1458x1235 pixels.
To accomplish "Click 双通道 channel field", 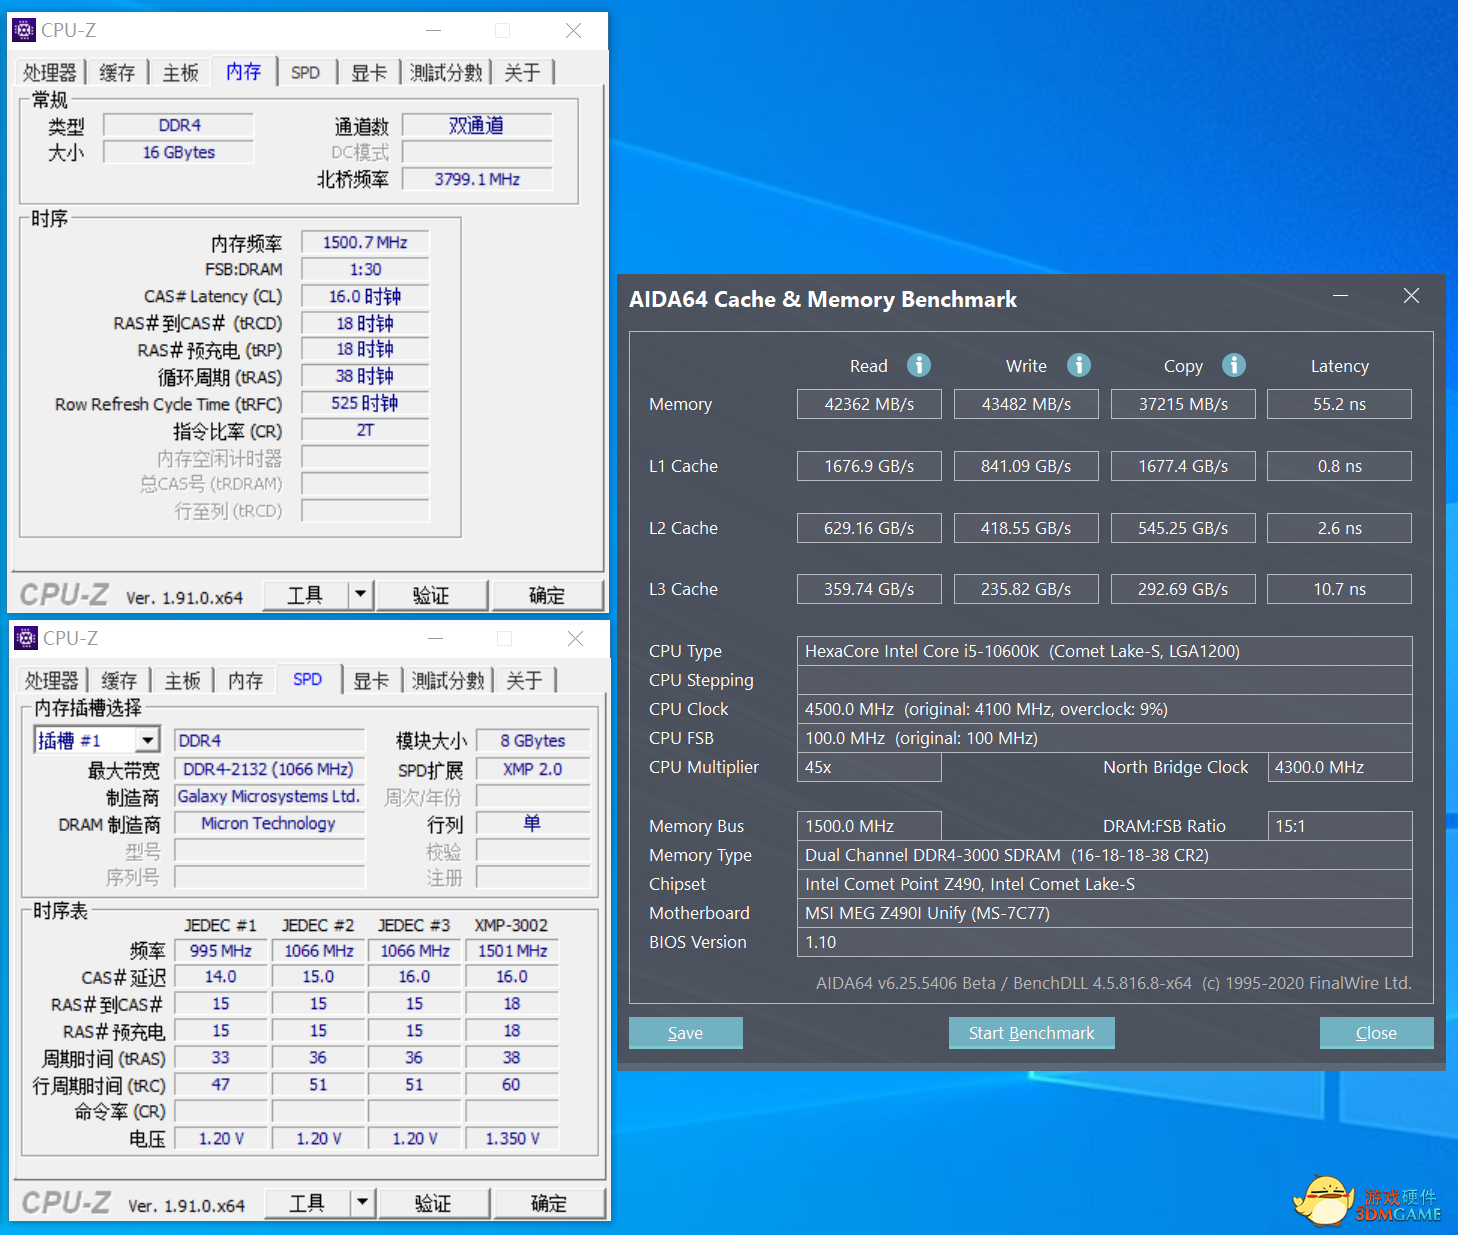I will pyautogui.click(x=477, y=125).
